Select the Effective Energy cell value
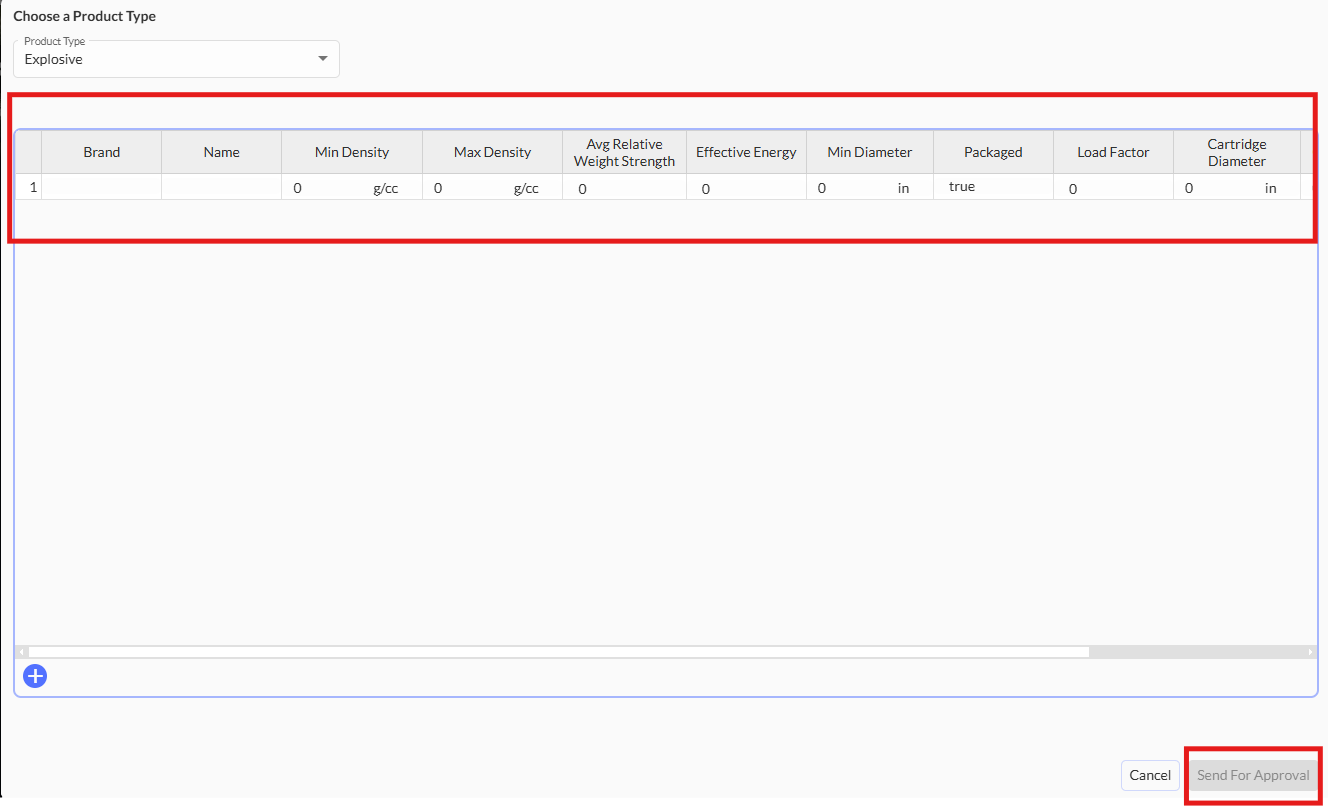Image resolution: width=1328 pixels, height=806 pixels. [746, 188]
